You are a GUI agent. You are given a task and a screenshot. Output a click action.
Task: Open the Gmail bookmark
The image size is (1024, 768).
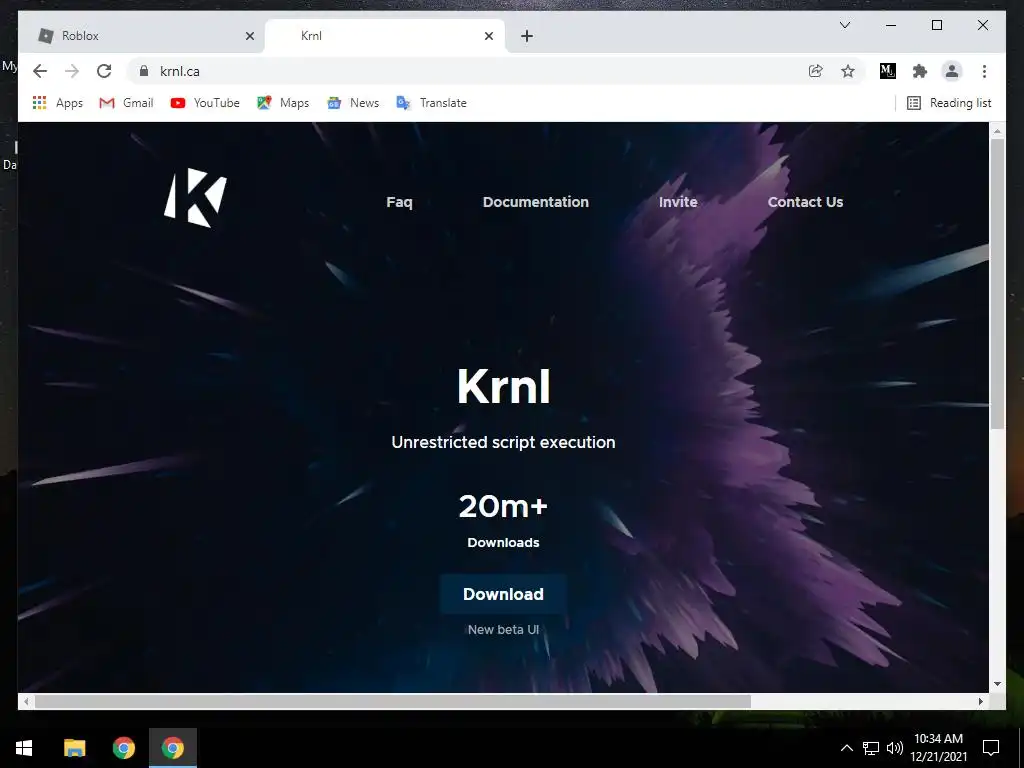[126, 103]
